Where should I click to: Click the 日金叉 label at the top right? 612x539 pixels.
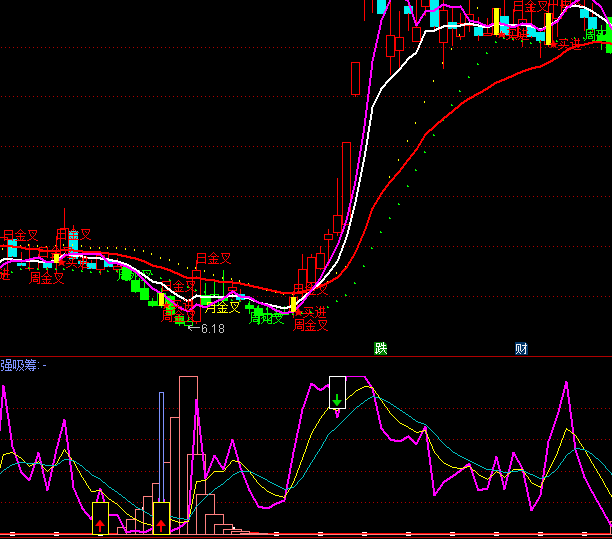(x=531, y=7)
